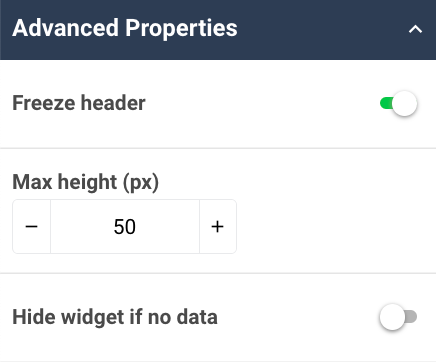Viewport: 436px width, 362px height.
Task: Click the Freeze header label text
Action: point(79,103)
